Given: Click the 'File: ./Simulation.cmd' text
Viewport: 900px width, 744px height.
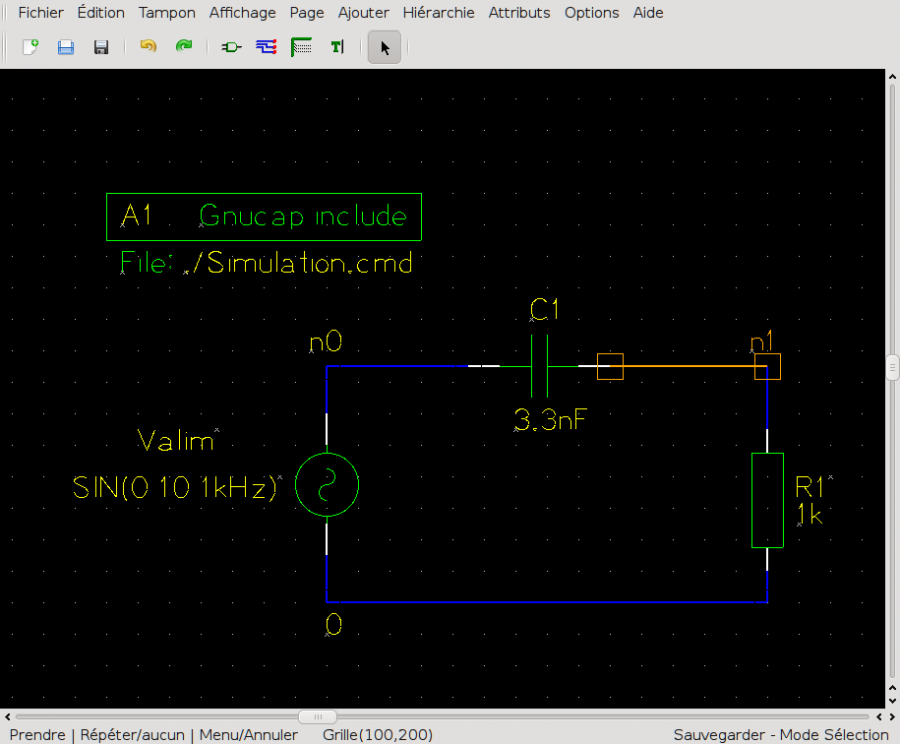Looking at the screenshot, I should (x=266, y=264).
